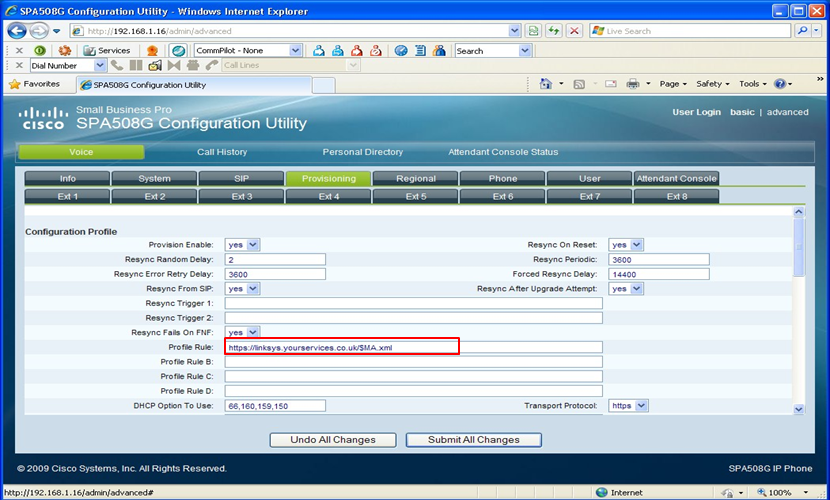
Task: Click the Profile Rule input field
Action: [x=413, y=347]
